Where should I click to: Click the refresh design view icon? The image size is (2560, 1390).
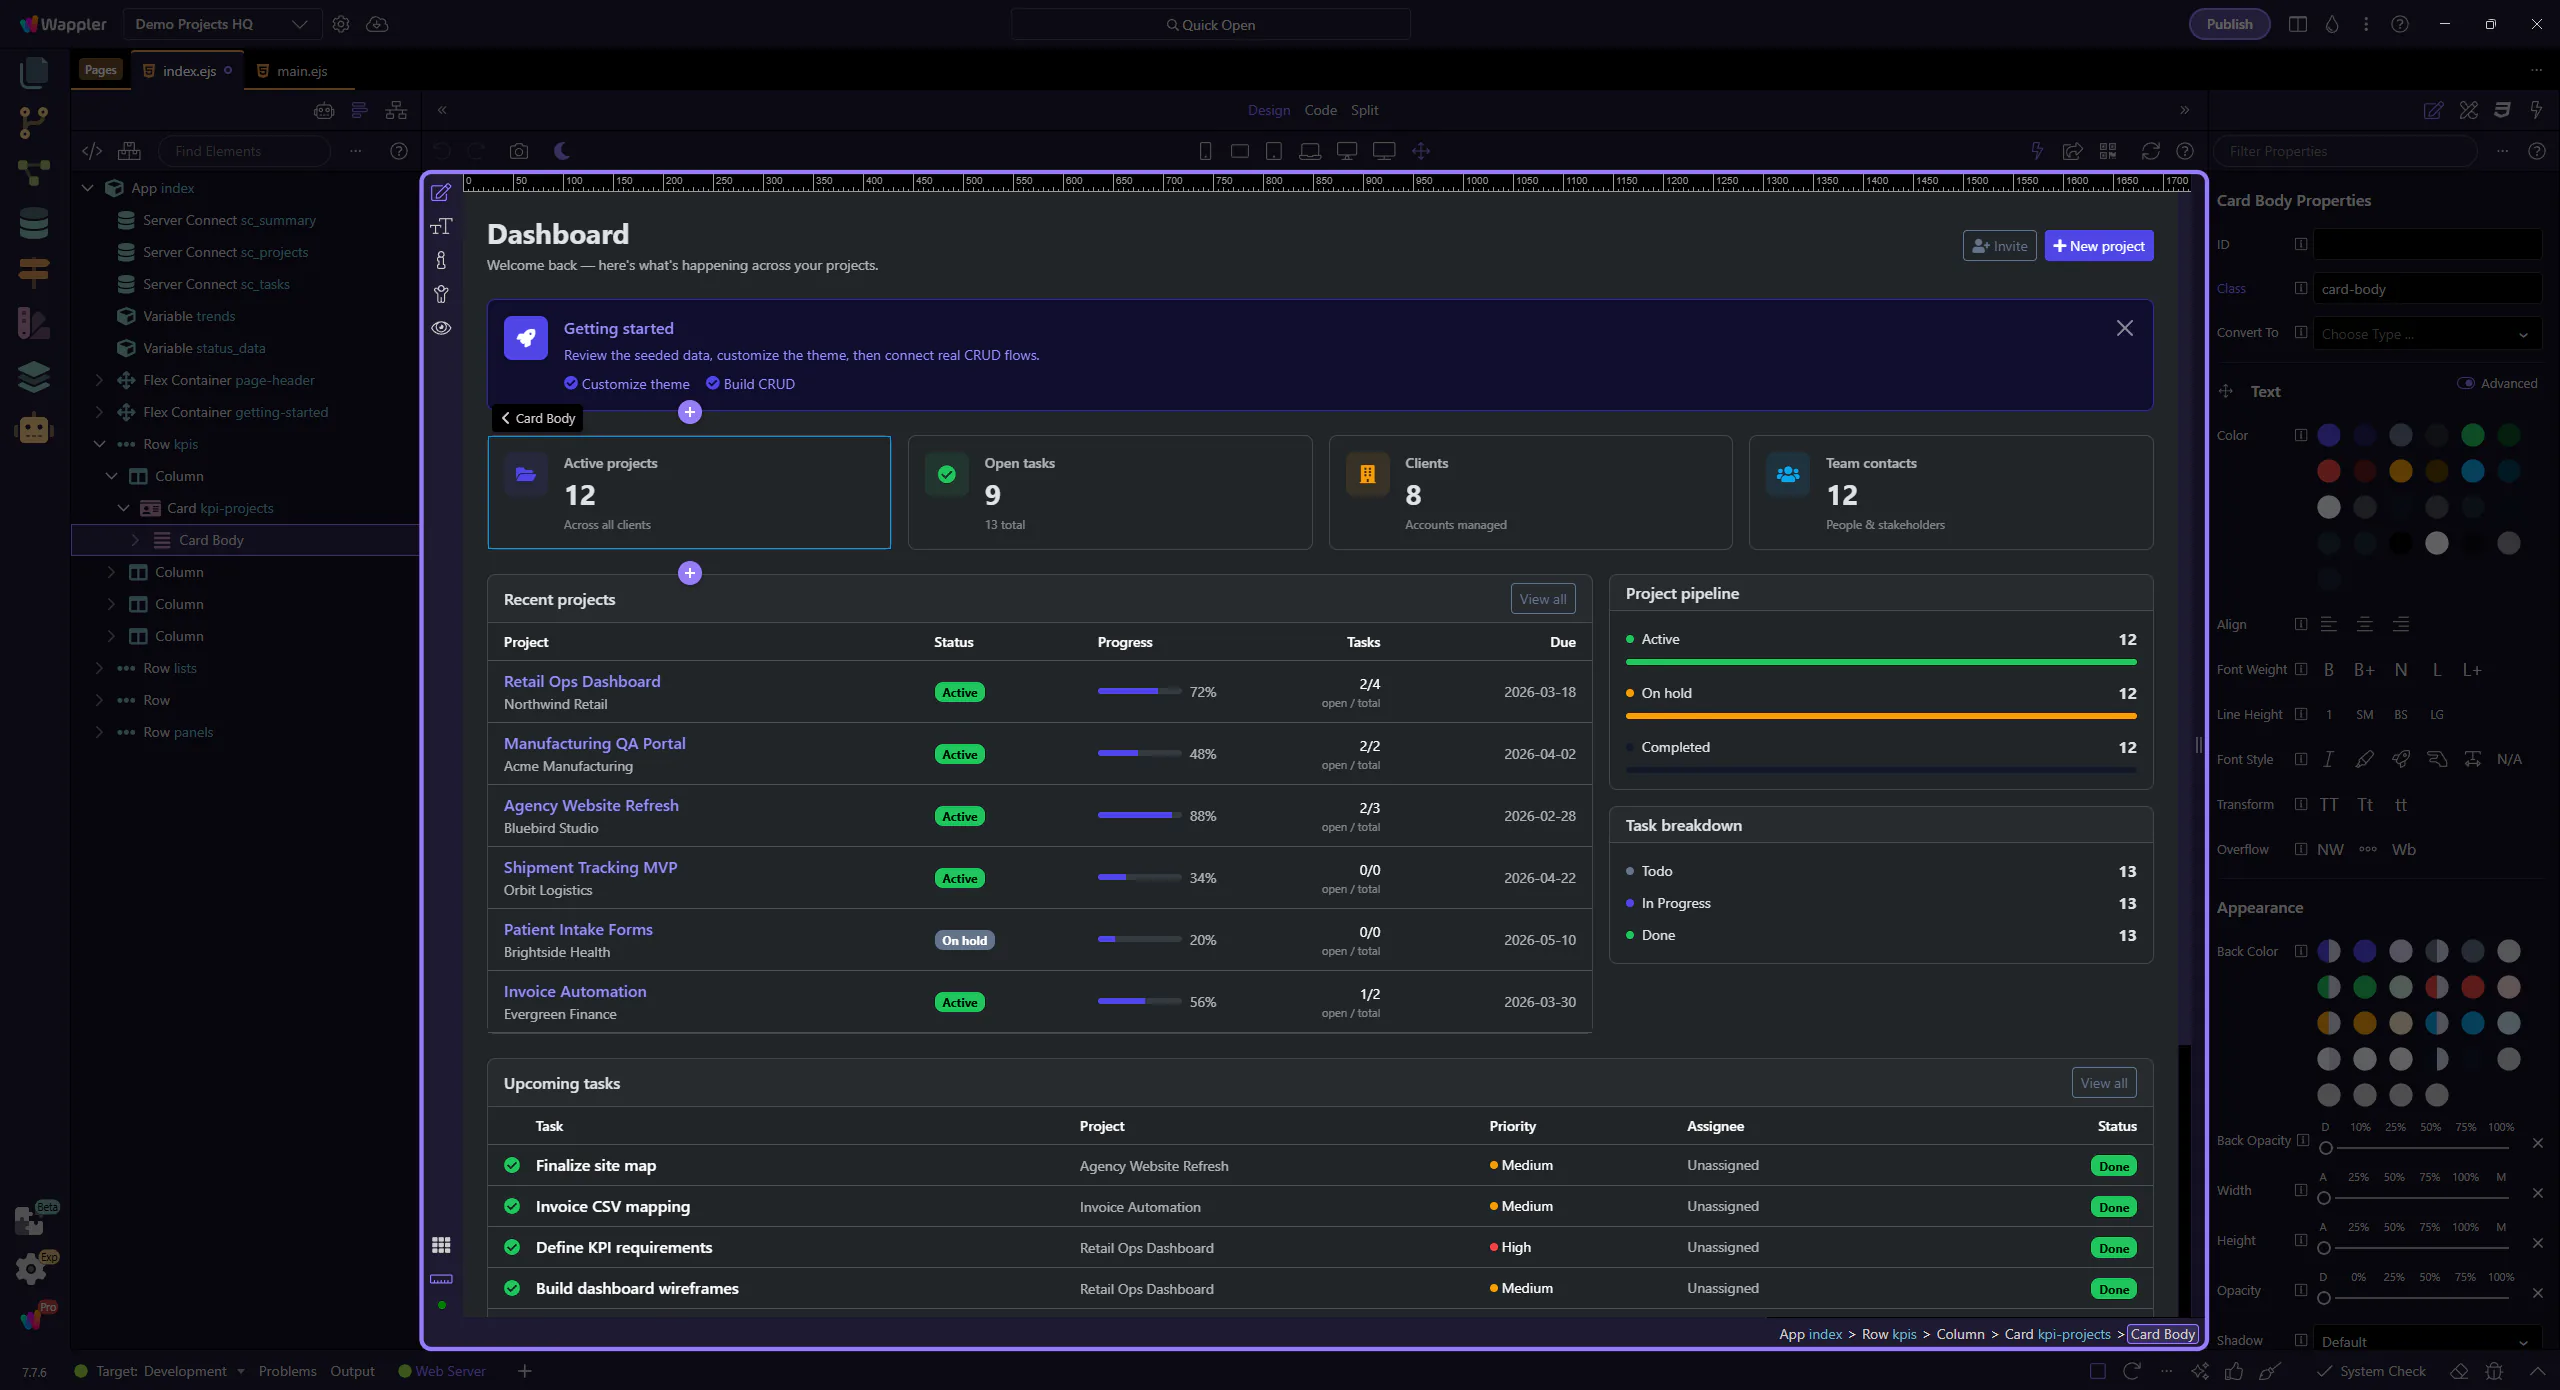pos(2150,151)
